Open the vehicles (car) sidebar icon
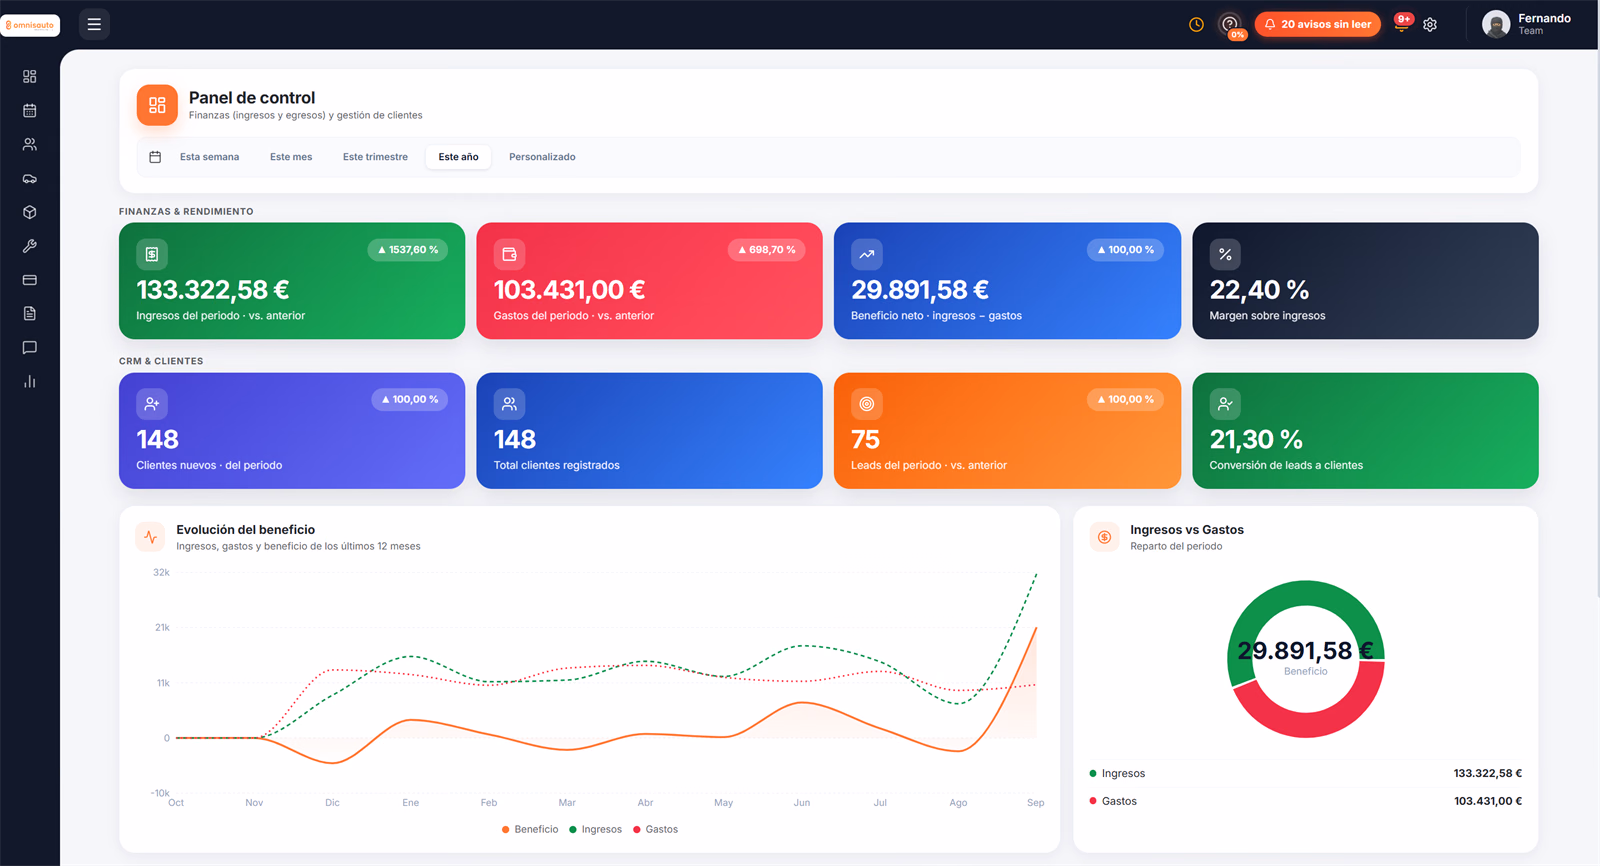 click(x=30, y=178)
